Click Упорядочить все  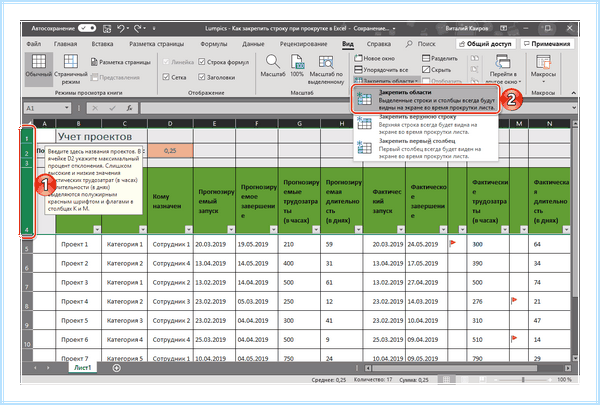tap(381, 70)
